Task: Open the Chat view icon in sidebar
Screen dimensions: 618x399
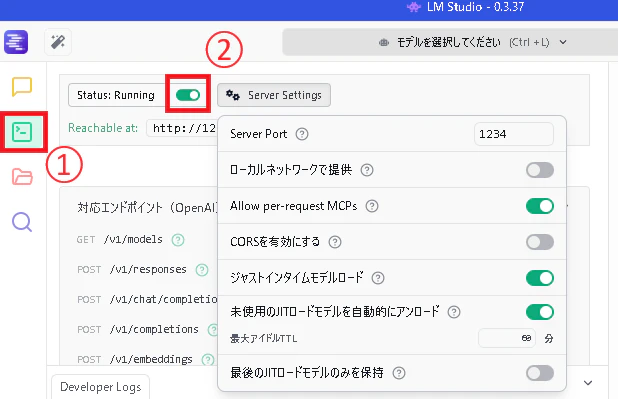Action: pyautogui.click(x=22, y=86)
